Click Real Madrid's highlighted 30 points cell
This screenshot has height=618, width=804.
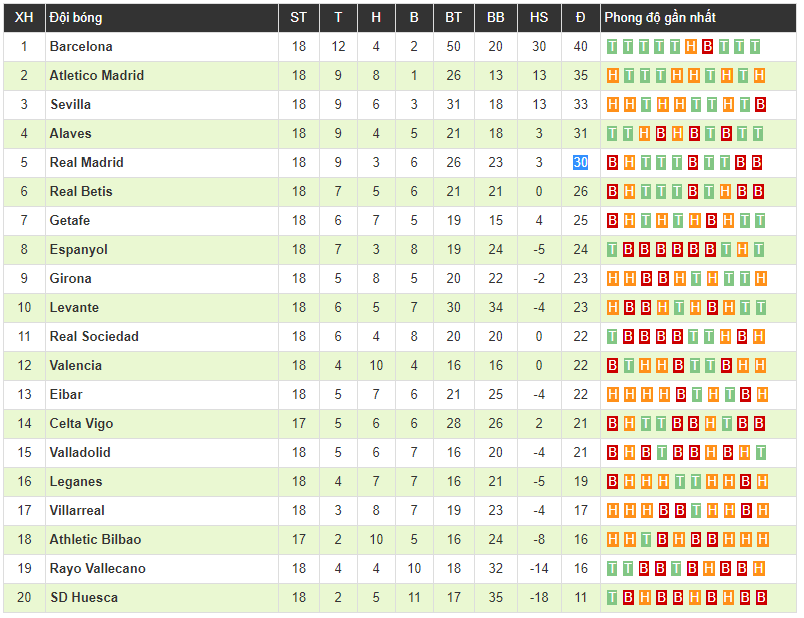pyautogui.click(x=581, y=162)
